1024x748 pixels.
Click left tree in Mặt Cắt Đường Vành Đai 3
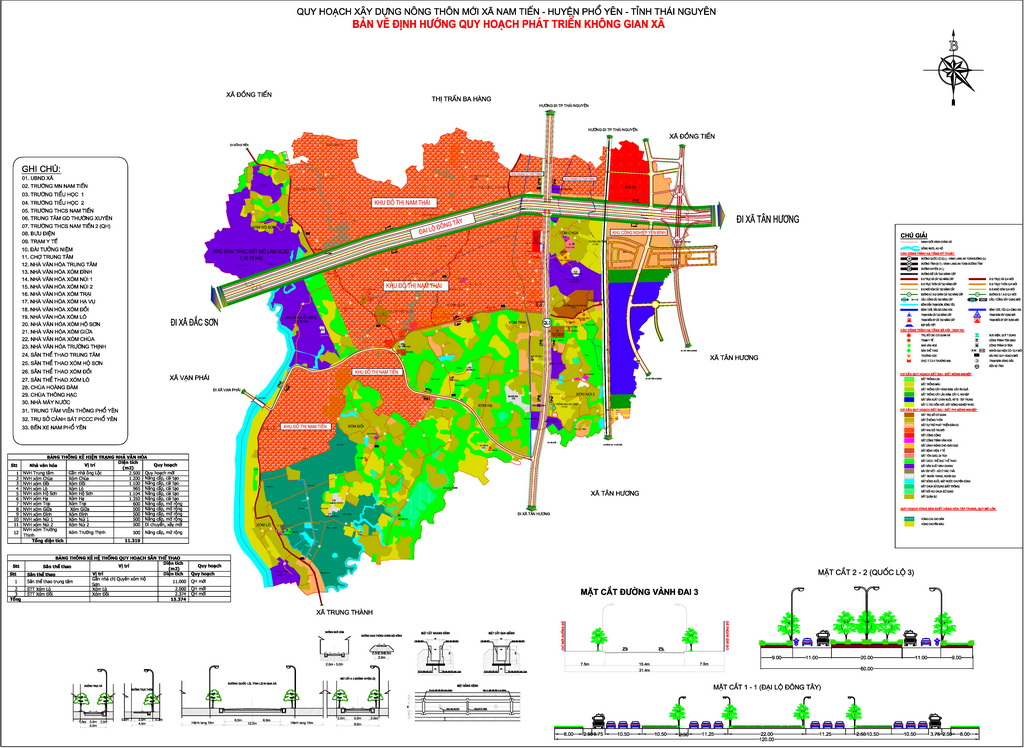[598, 635]
